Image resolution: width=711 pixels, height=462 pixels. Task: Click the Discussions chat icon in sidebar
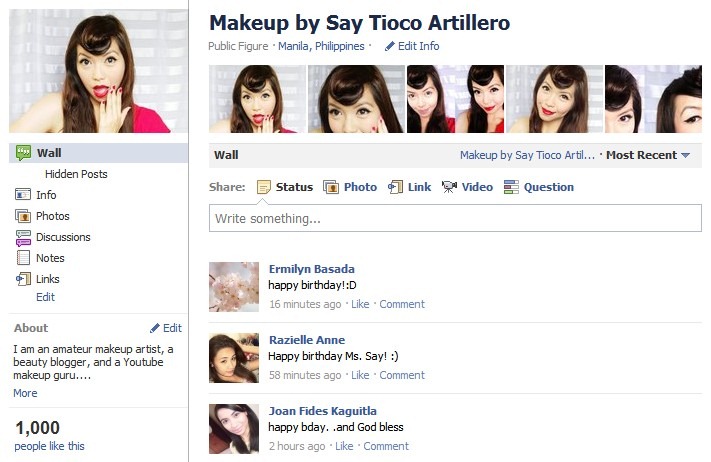pyautogui.click(x=23, y=238)
